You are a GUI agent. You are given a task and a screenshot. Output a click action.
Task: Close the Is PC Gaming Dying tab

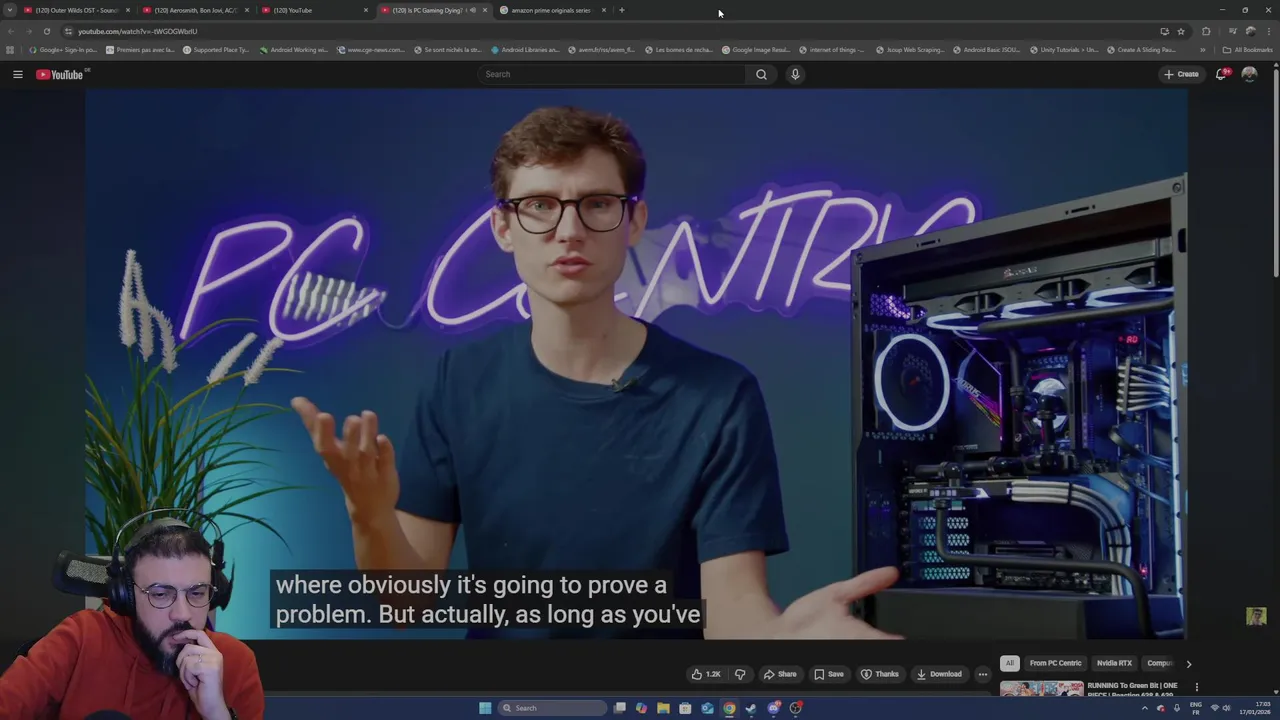coord(485,10)
